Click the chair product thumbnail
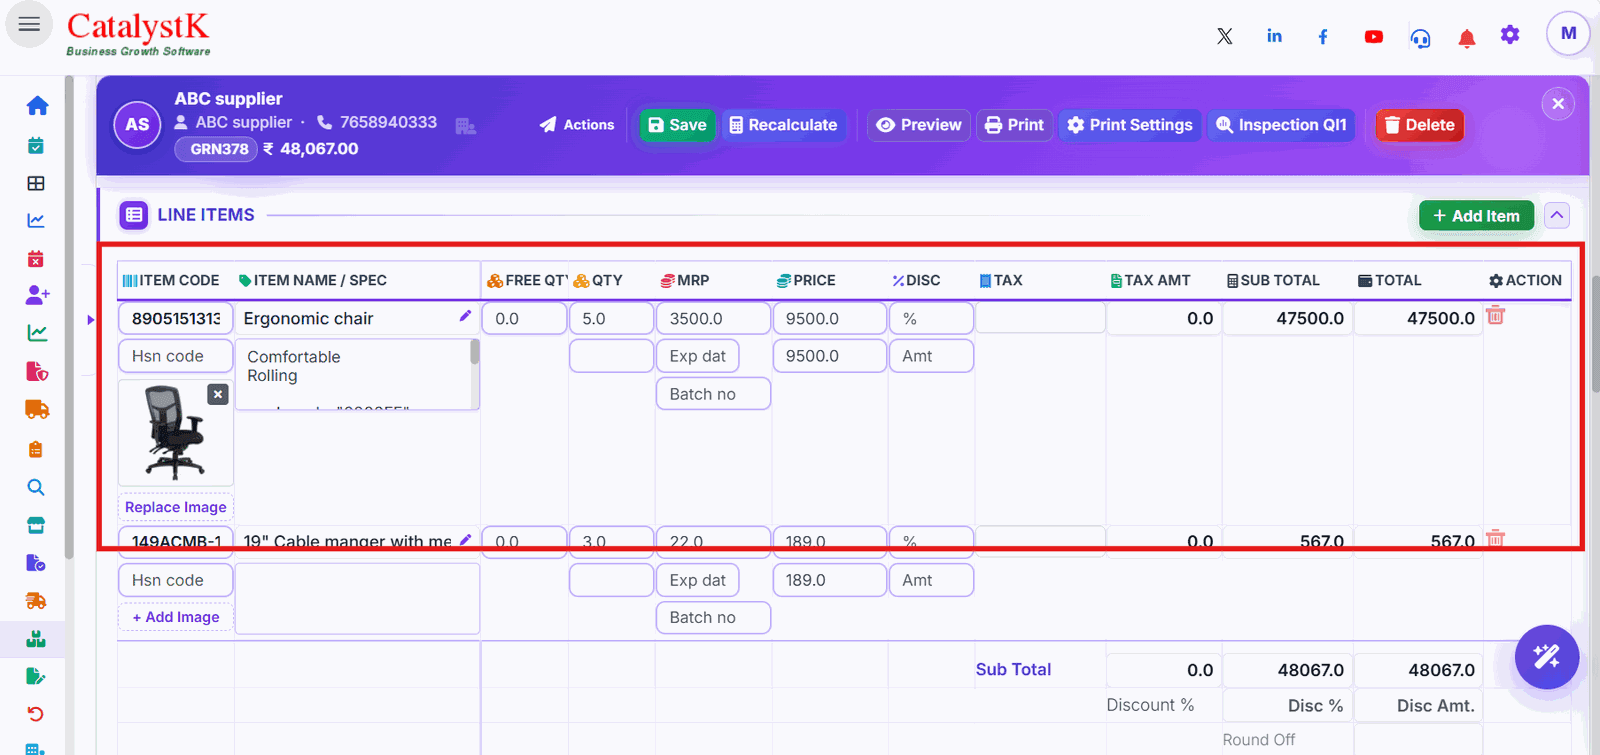Screen dimensions: 1600x755 176,432
